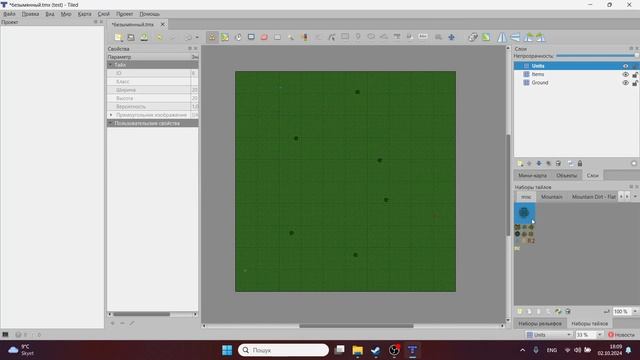Viewport: 640px width, 360px height.
Task: Open the Слой menu
Action: pyautogui.click(x=103, y=14)
